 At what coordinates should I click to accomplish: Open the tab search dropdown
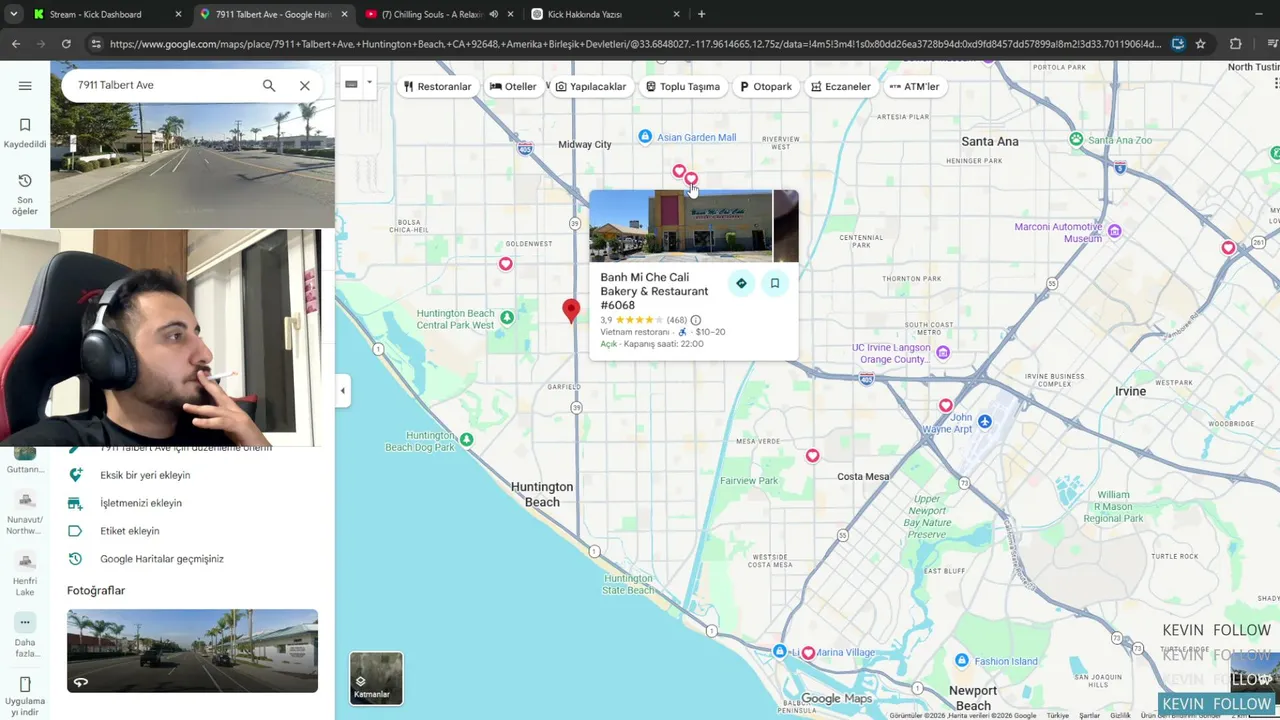tap(13, 14)
